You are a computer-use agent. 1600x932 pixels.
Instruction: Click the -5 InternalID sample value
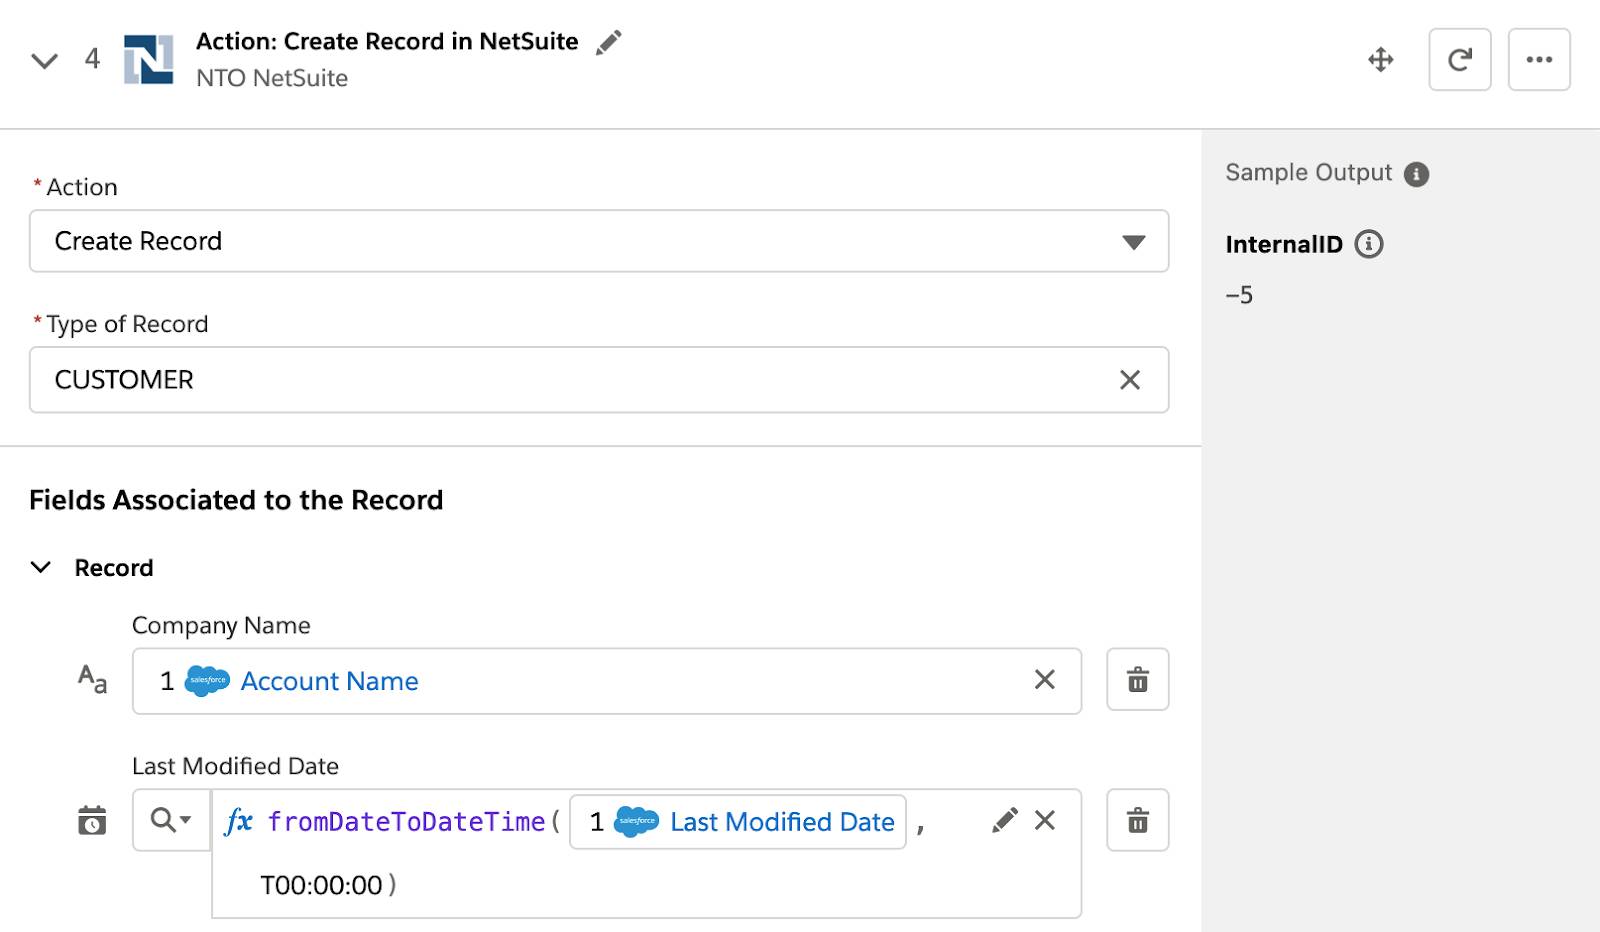[x=1239, y=295]
